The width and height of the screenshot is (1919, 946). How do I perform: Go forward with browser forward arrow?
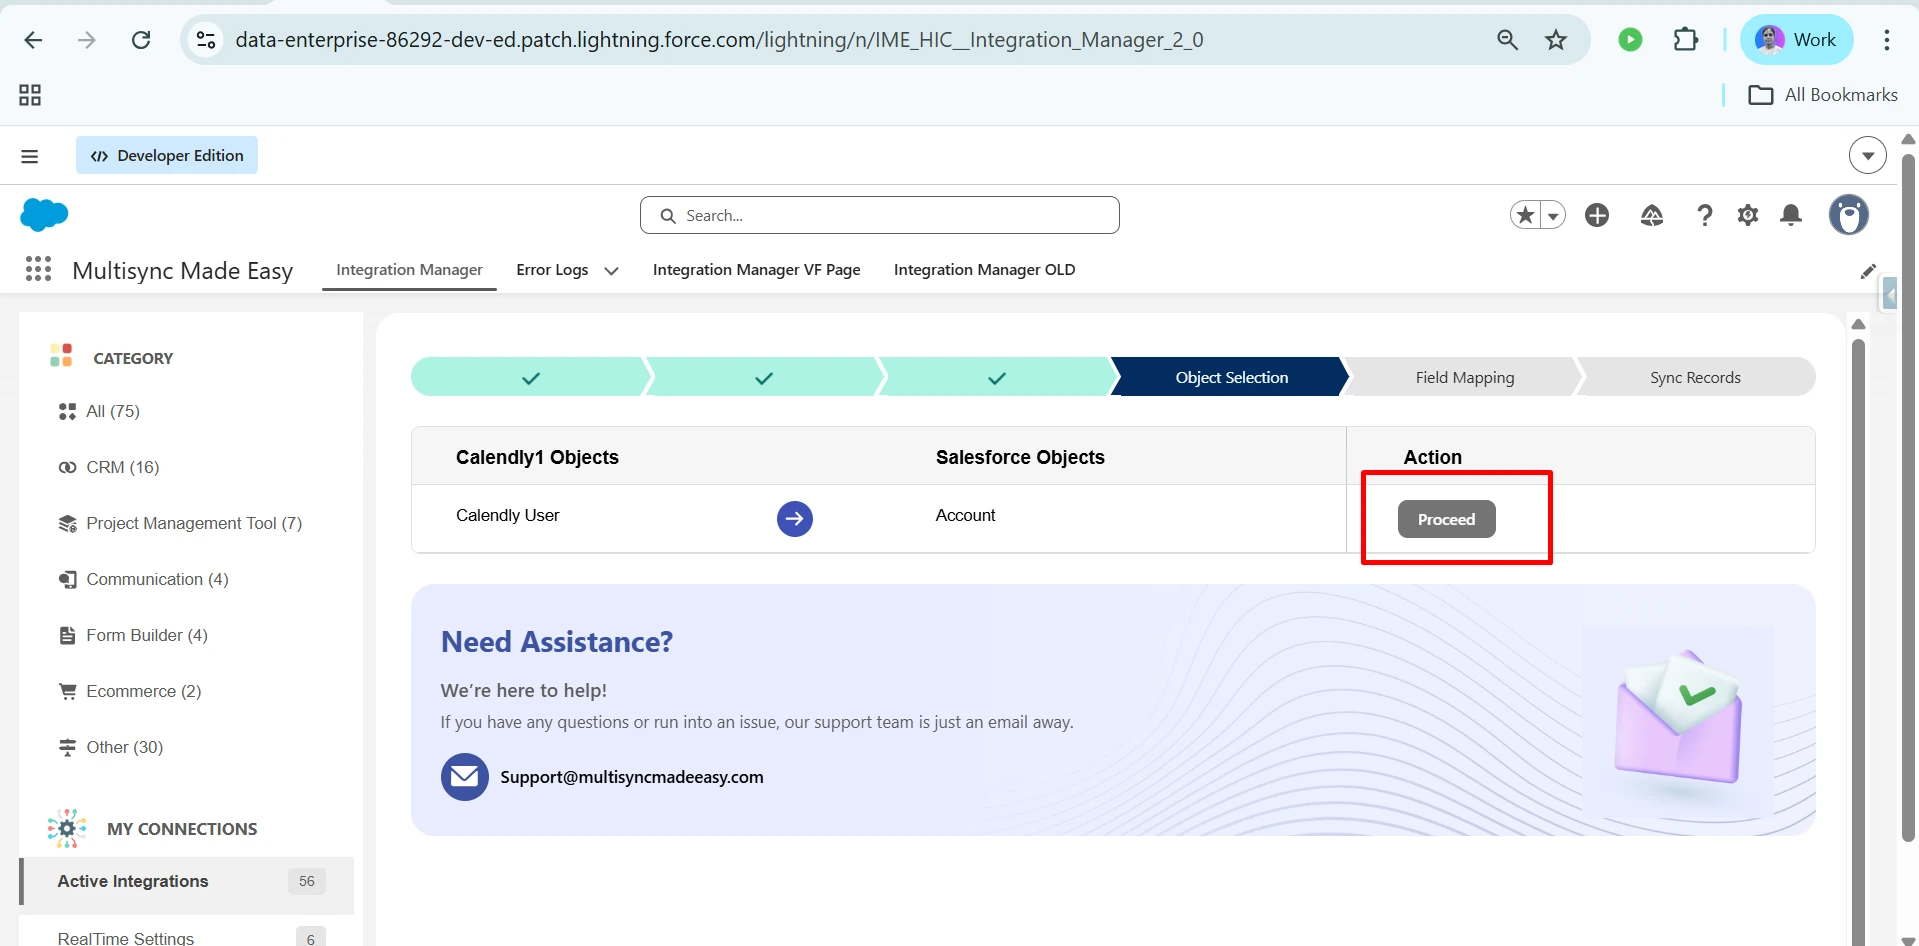[87, 40]
